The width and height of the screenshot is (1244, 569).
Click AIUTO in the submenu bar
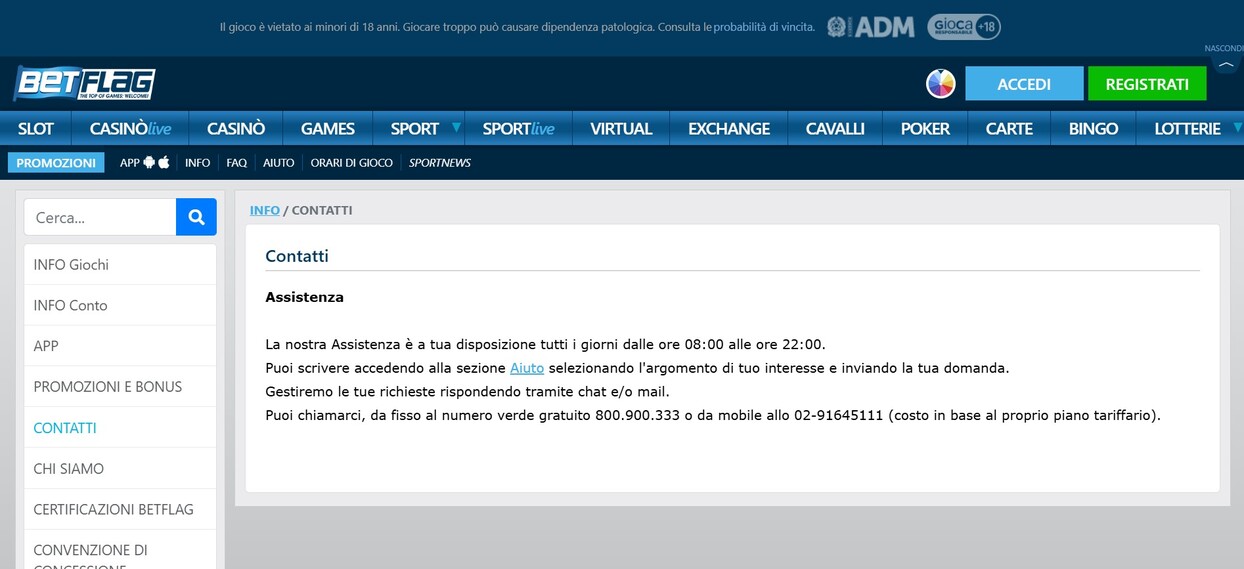[279, 162]
